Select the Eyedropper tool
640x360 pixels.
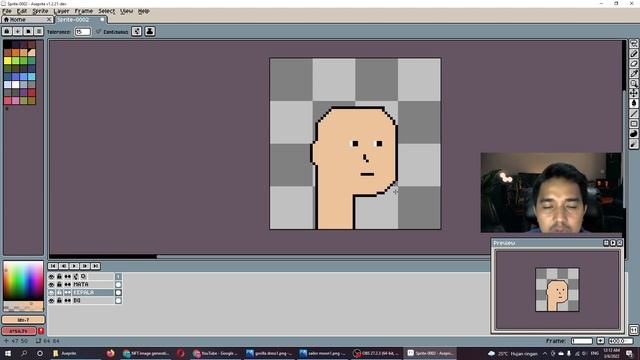pyautogui.click(x=633, y=74)
